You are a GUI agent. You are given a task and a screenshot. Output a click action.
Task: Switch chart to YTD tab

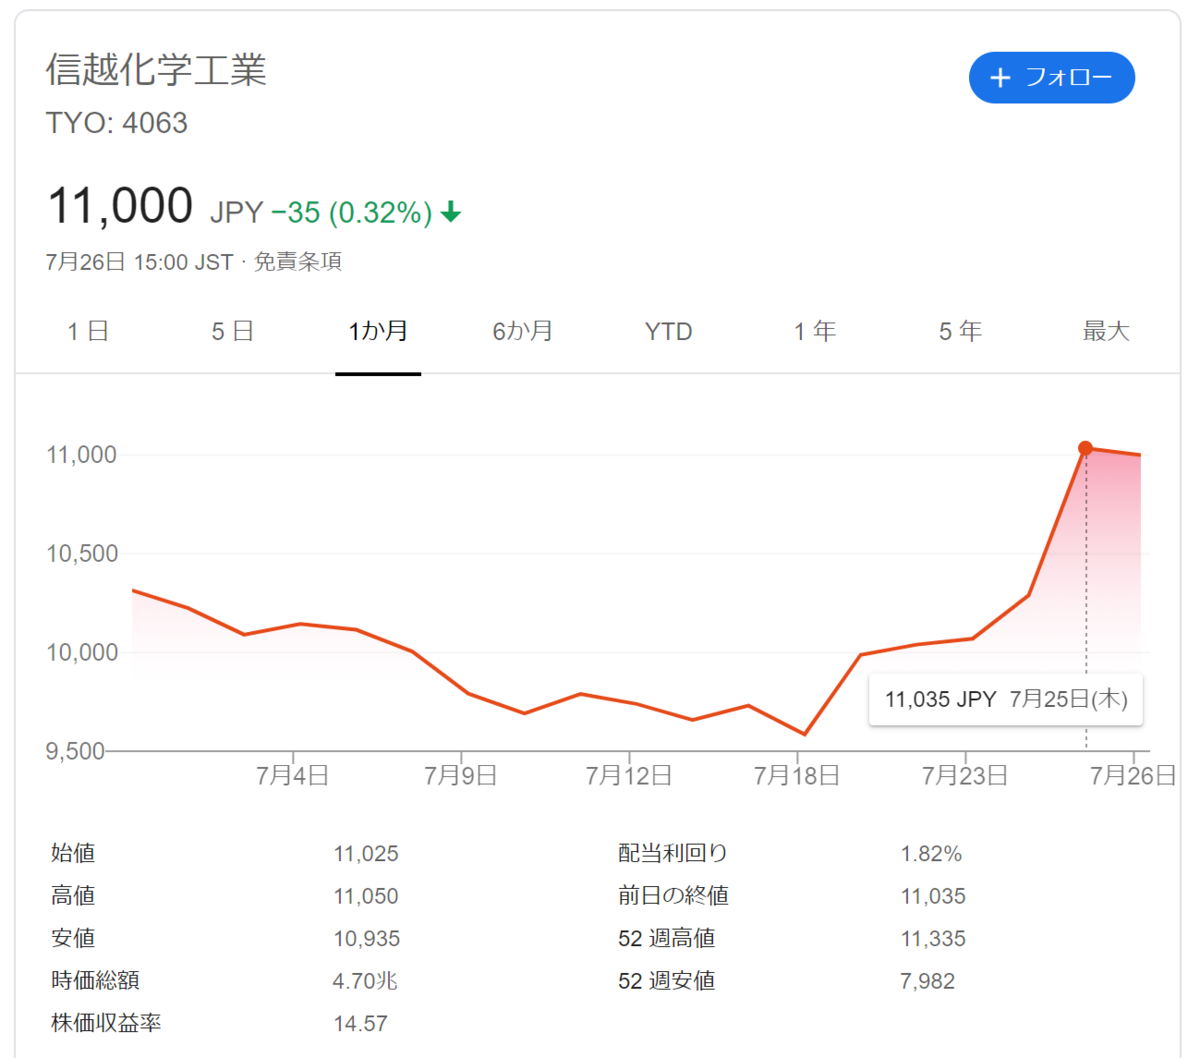[x=668, y=331]
